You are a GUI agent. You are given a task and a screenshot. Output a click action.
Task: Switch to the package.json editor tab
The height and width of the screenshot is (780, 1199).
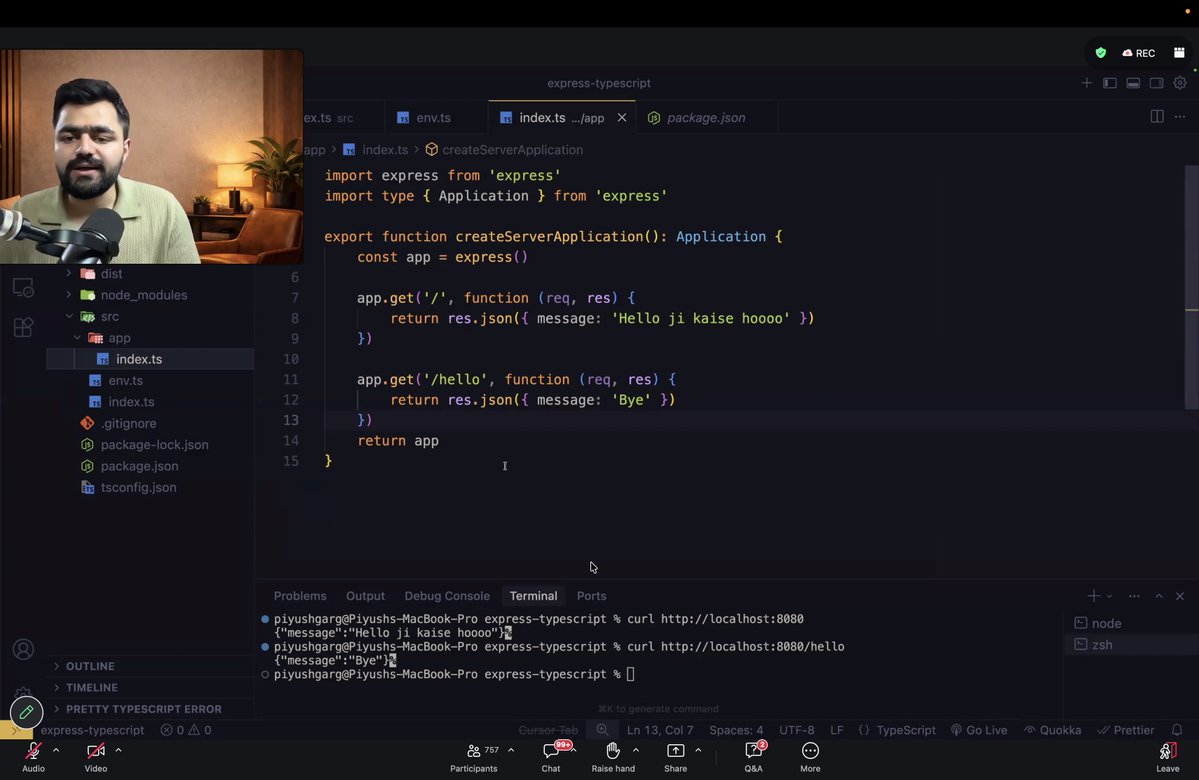tap(705, 117)
